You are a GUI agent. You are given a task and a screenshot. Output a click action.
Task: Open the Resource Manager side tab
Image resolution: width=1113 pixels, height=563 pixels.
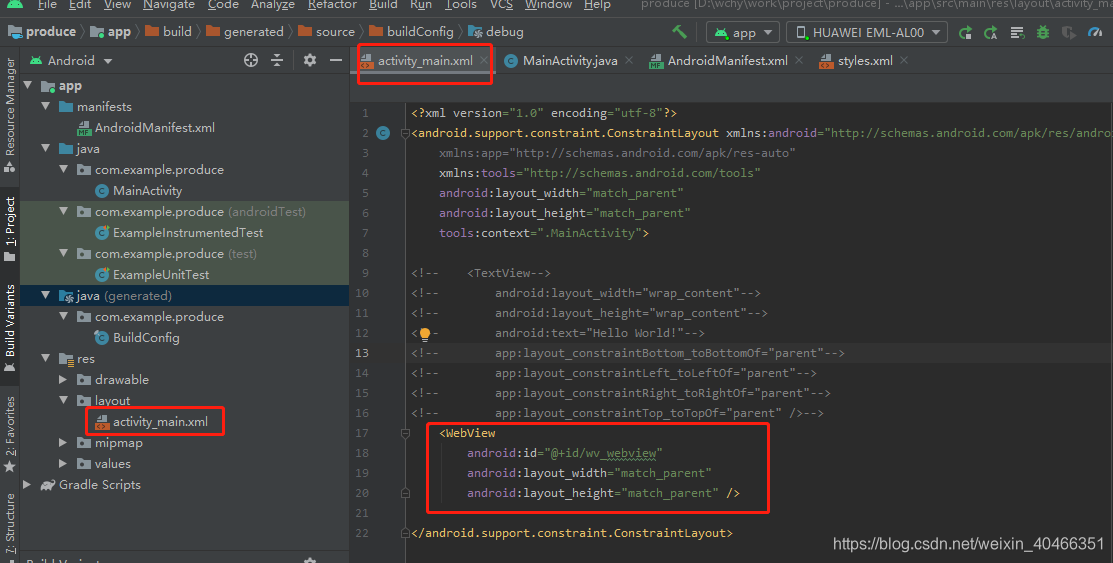pos(10,114)
